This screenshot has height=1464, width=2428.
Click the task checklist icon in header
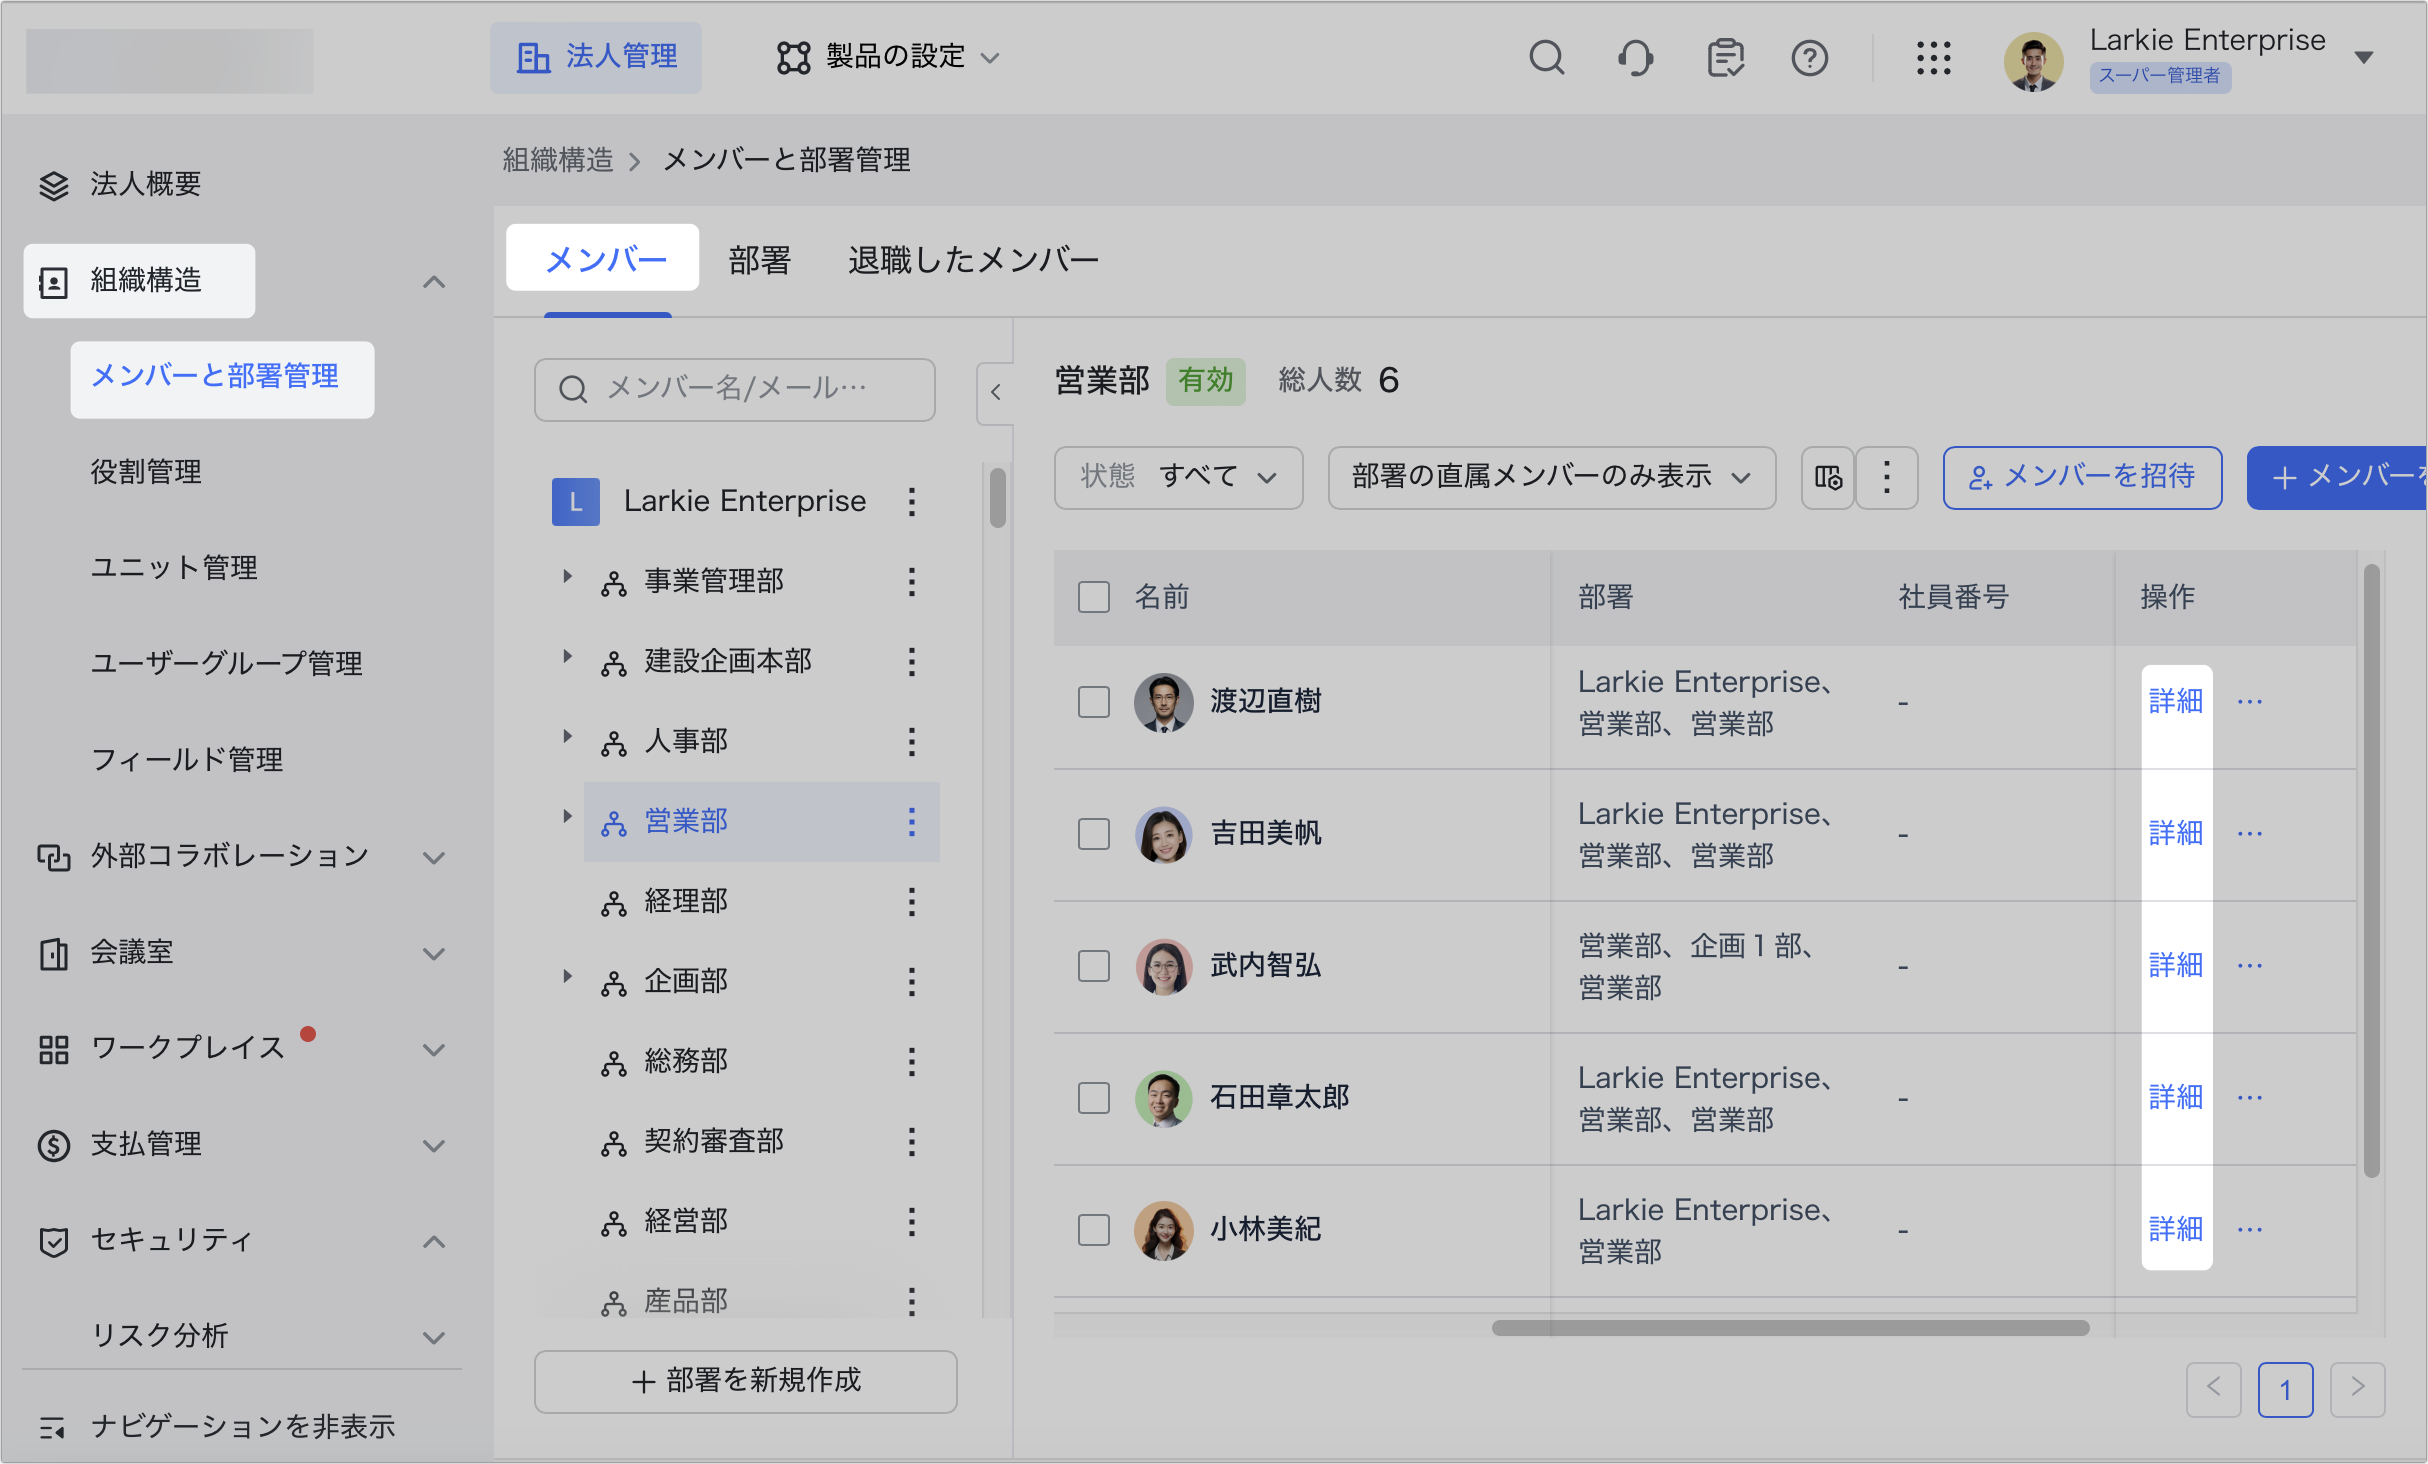[x=1725, y=58]
